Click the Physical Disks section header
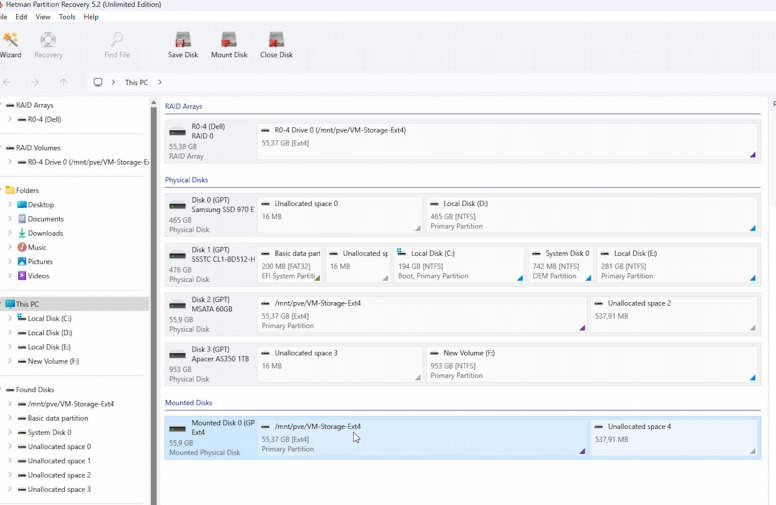Image resolution: width=776 pixels, height=505 pixels. pyautogui.click(x=187, y=180)
